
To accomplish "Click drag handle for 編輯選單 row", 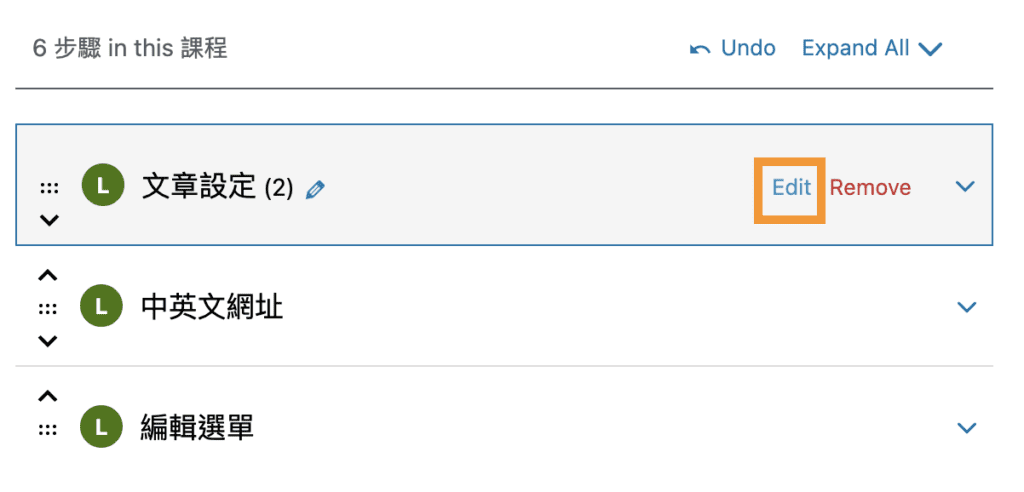I will click(48, 429).
